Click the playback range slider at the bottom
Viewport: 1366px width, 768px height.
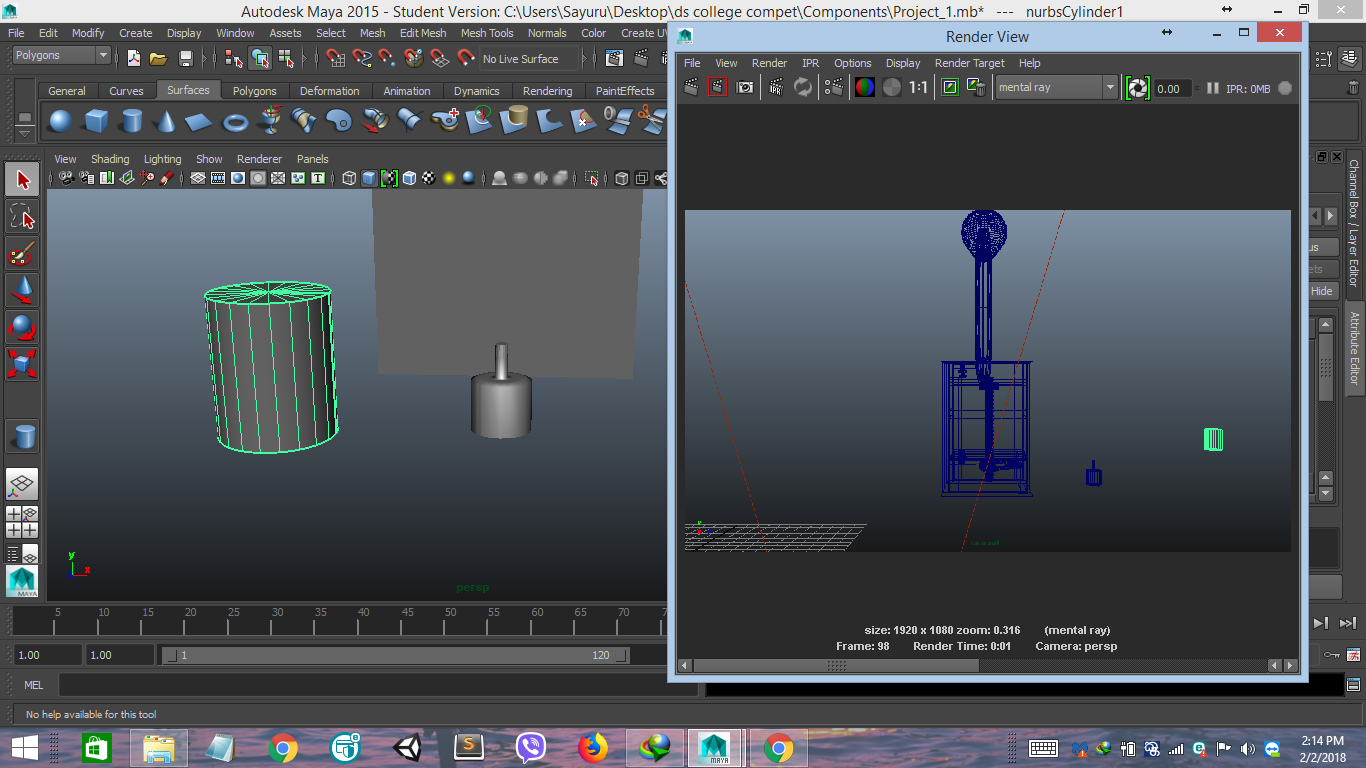400,655
